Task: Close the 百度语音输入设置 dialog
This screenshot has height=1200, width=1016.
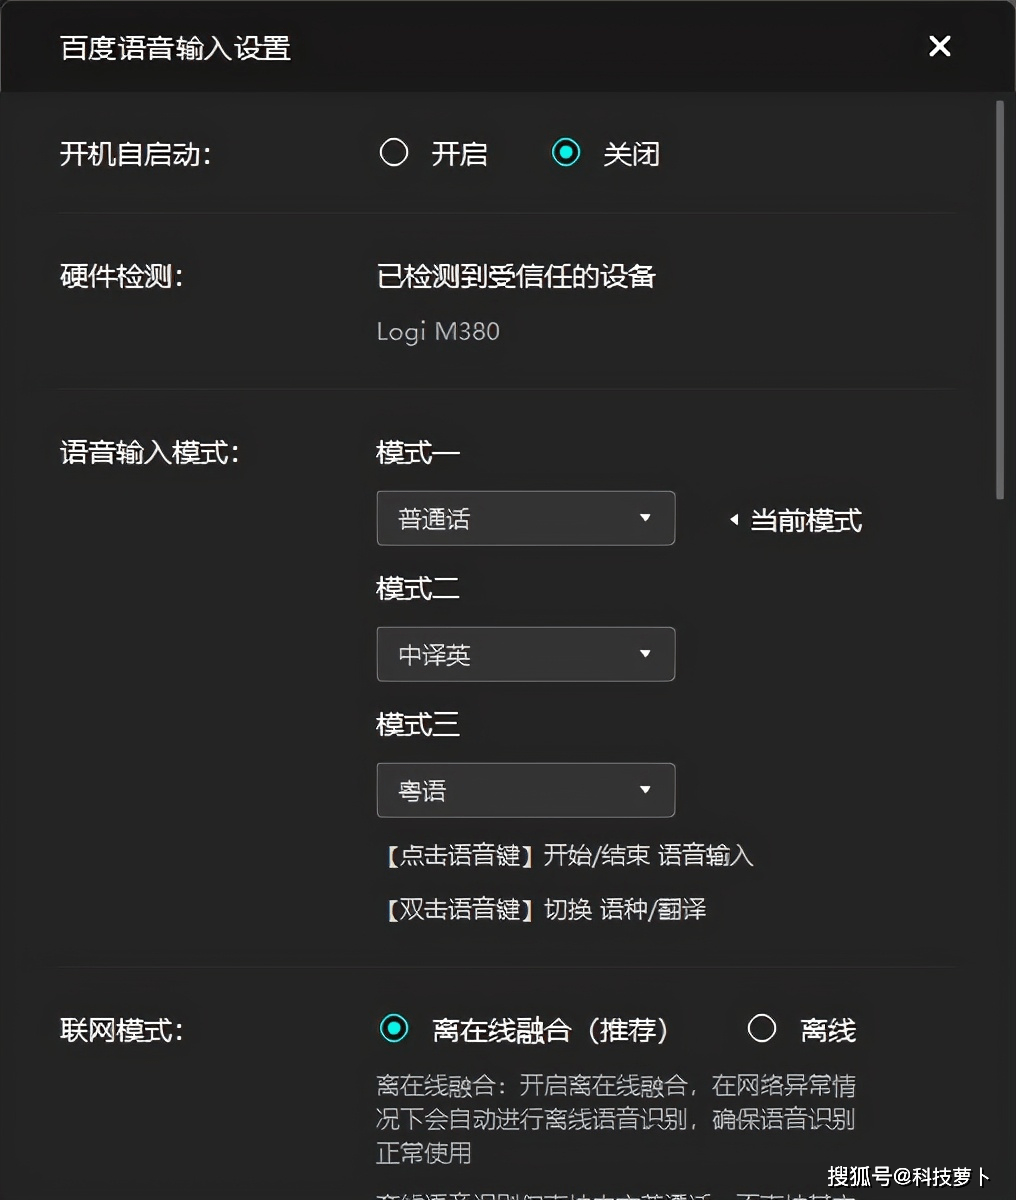Action: [x=938, y=46]
